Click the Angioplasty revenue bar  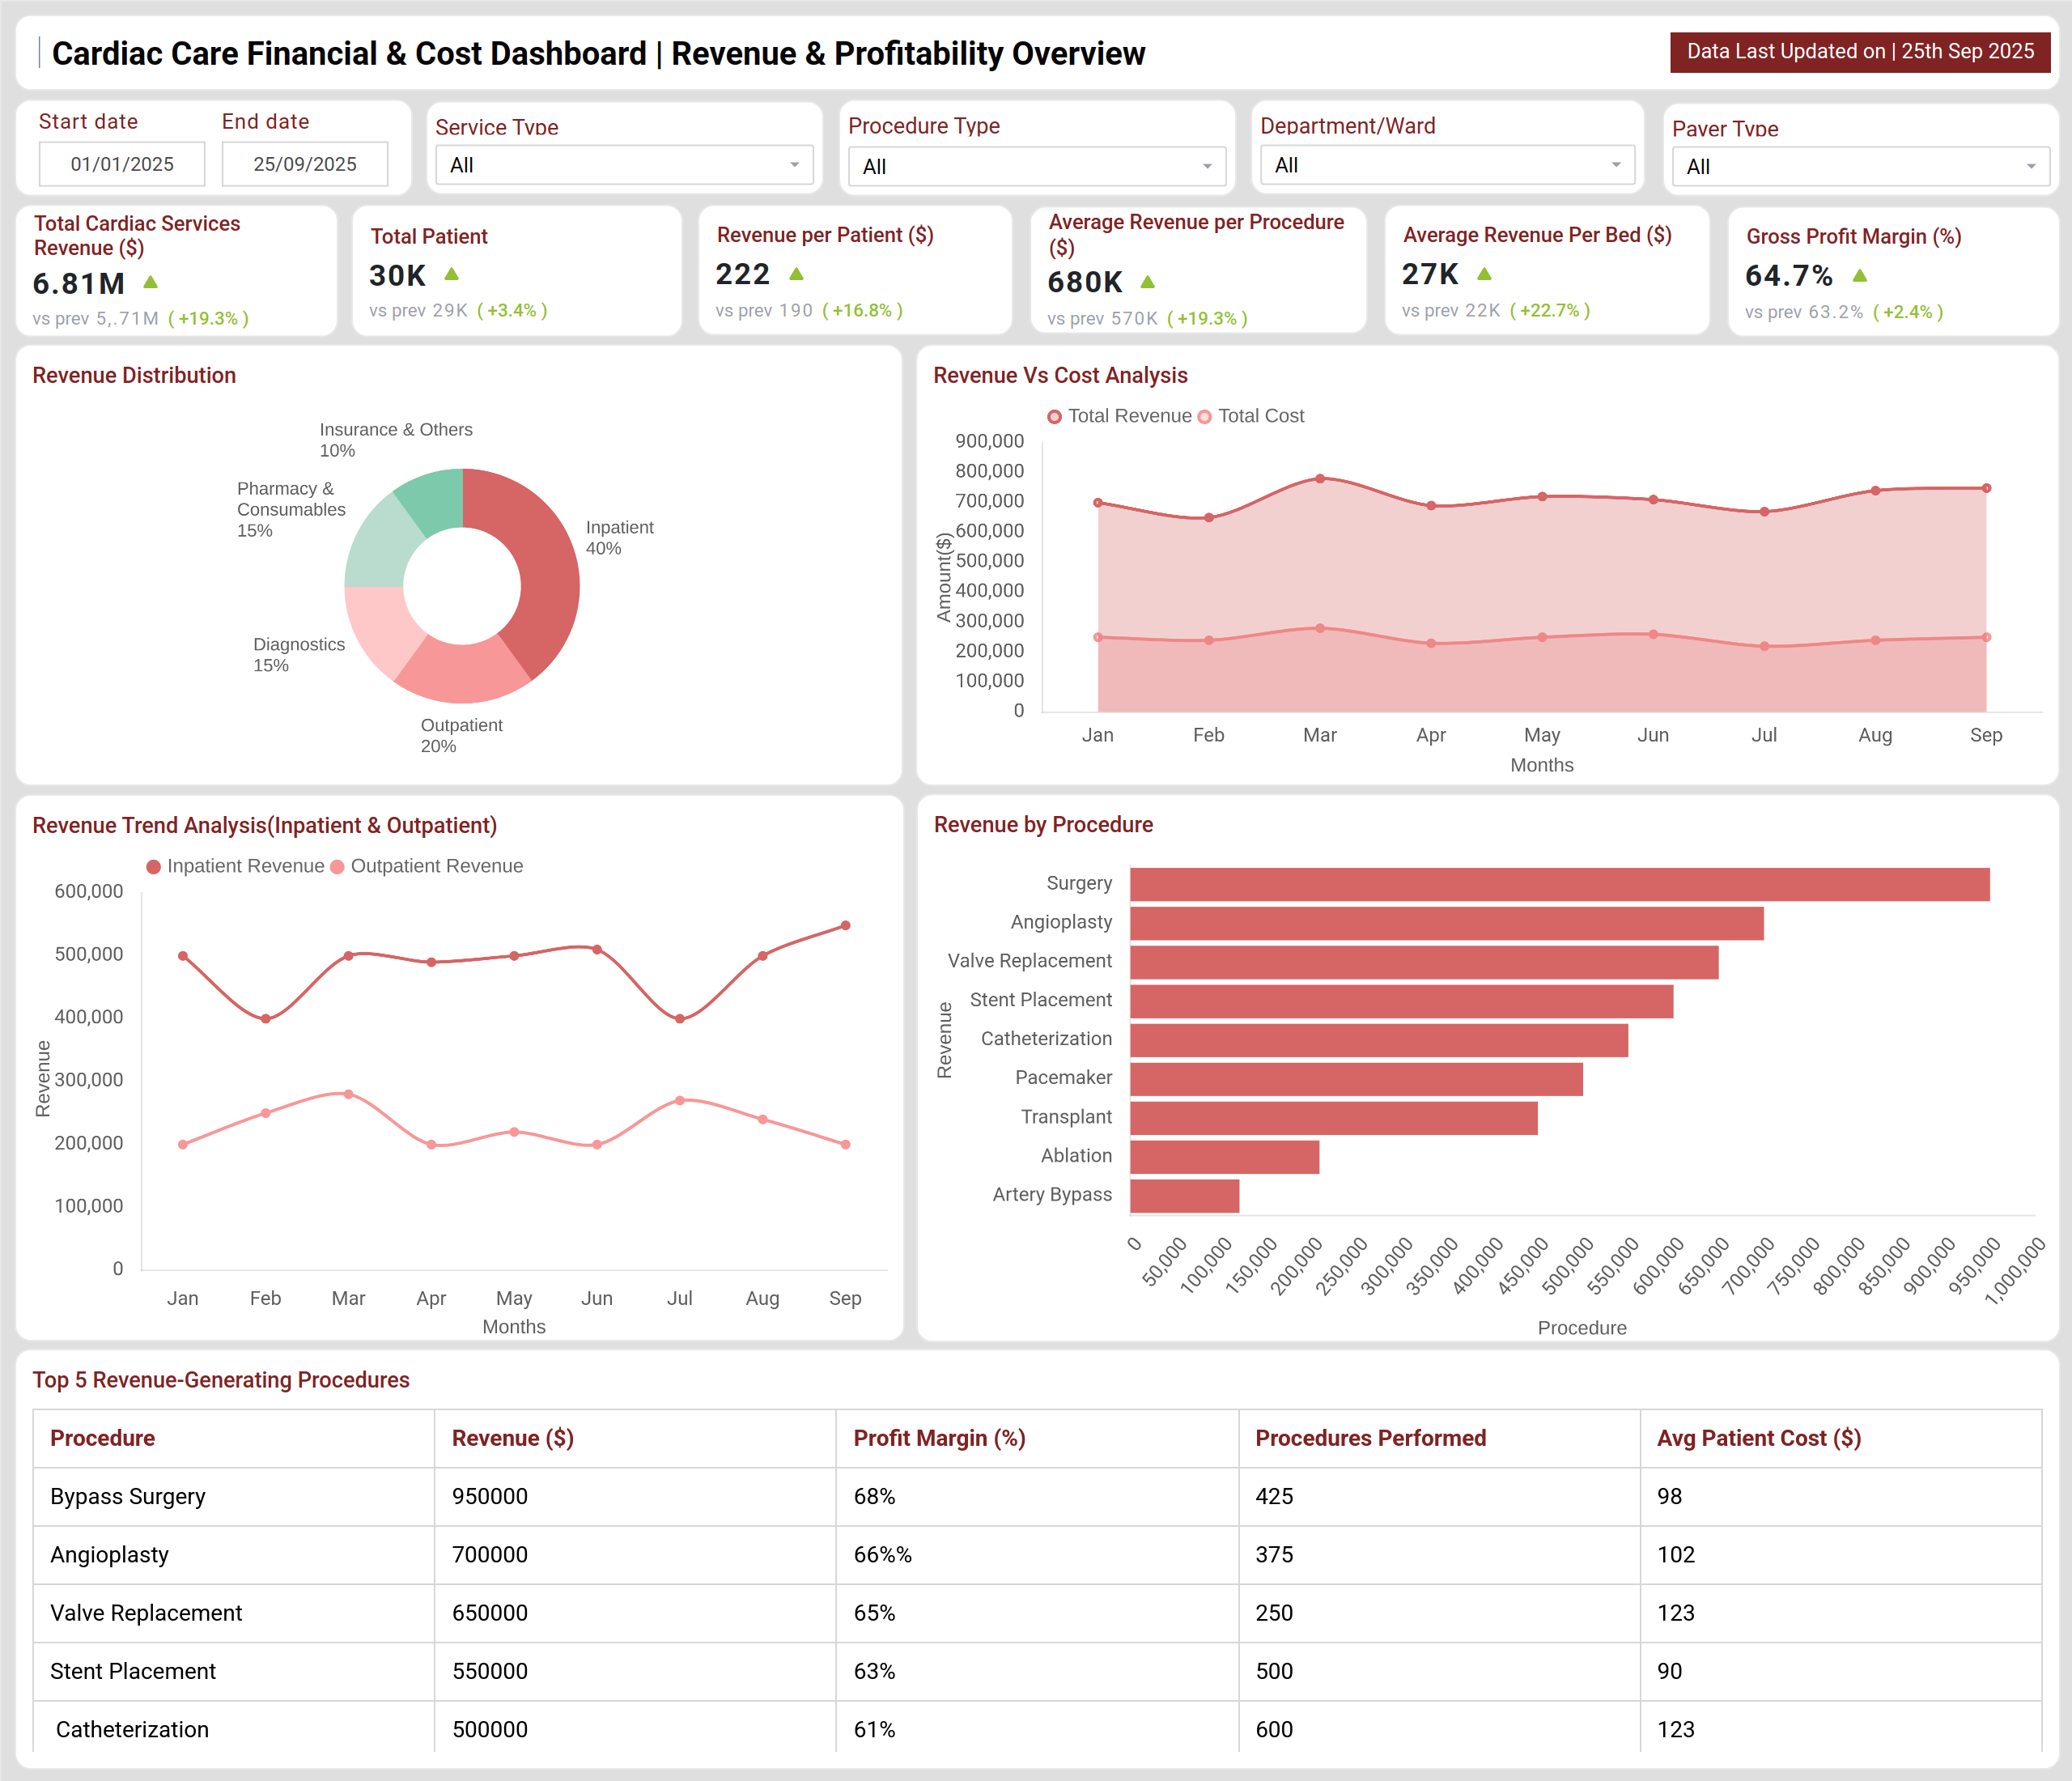coord(1447,923)
